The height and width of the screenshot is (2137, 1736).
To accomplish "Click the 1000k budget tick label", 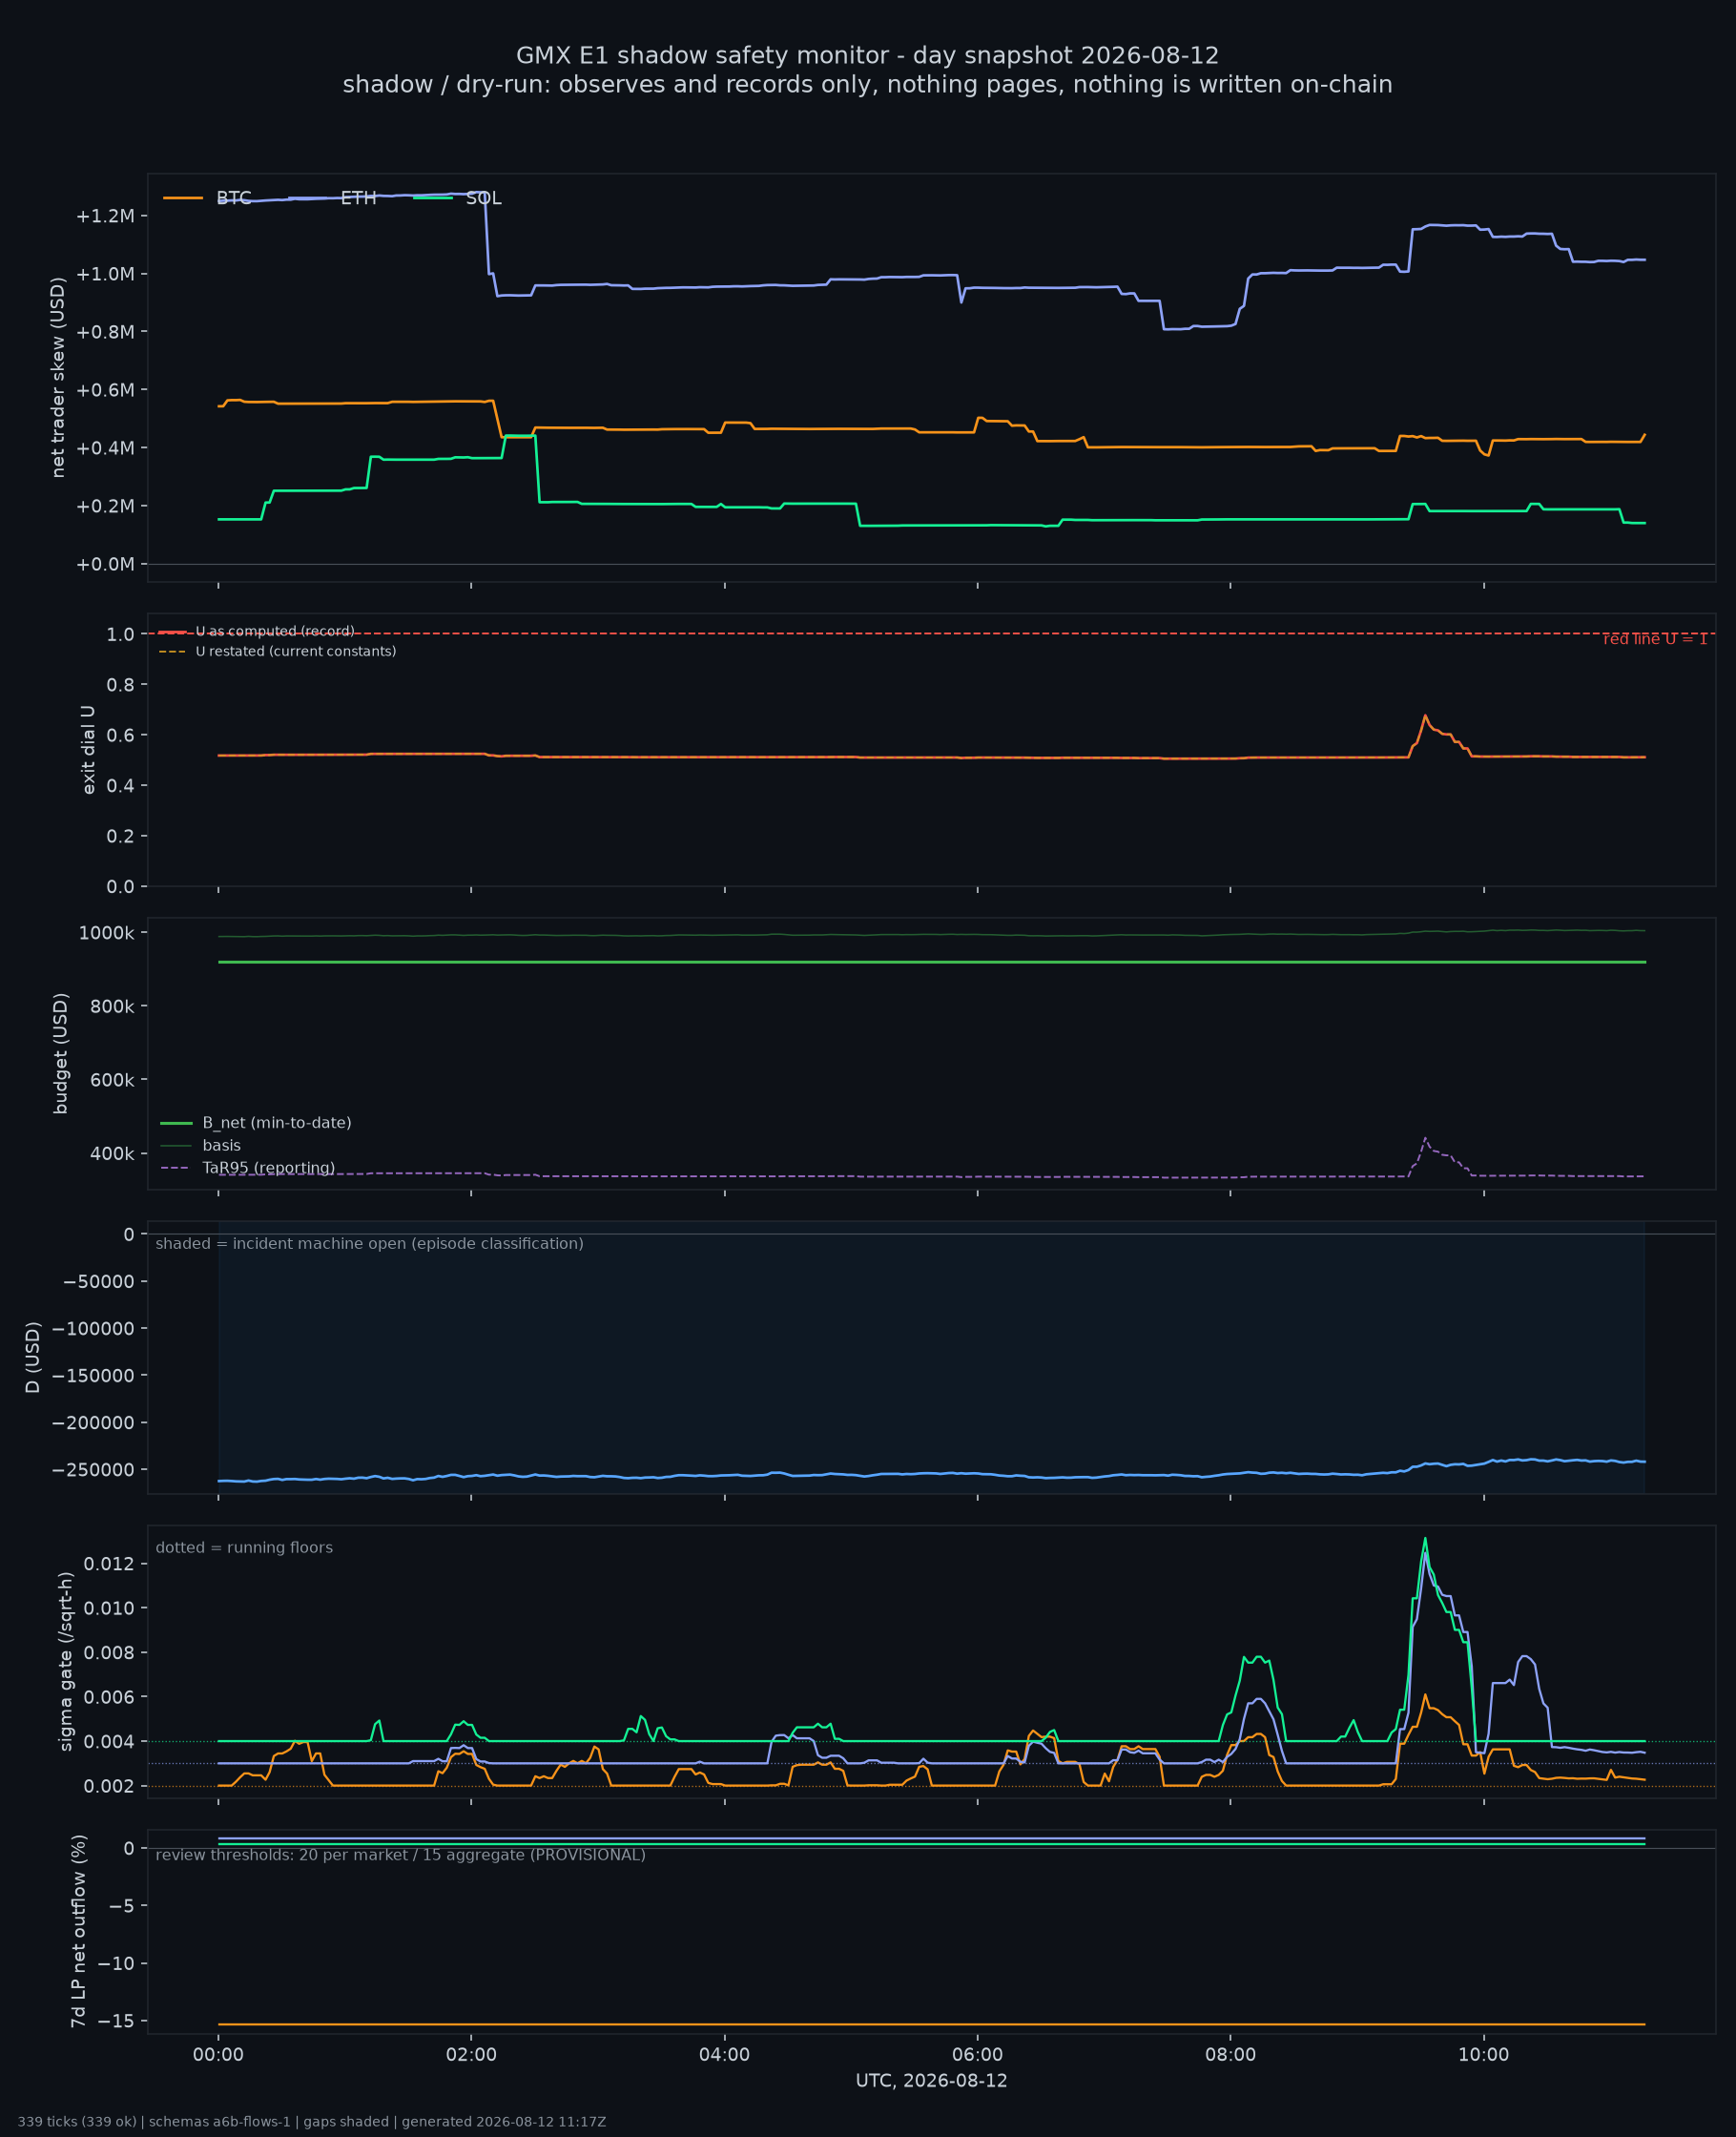I will [x=106, y=933].
